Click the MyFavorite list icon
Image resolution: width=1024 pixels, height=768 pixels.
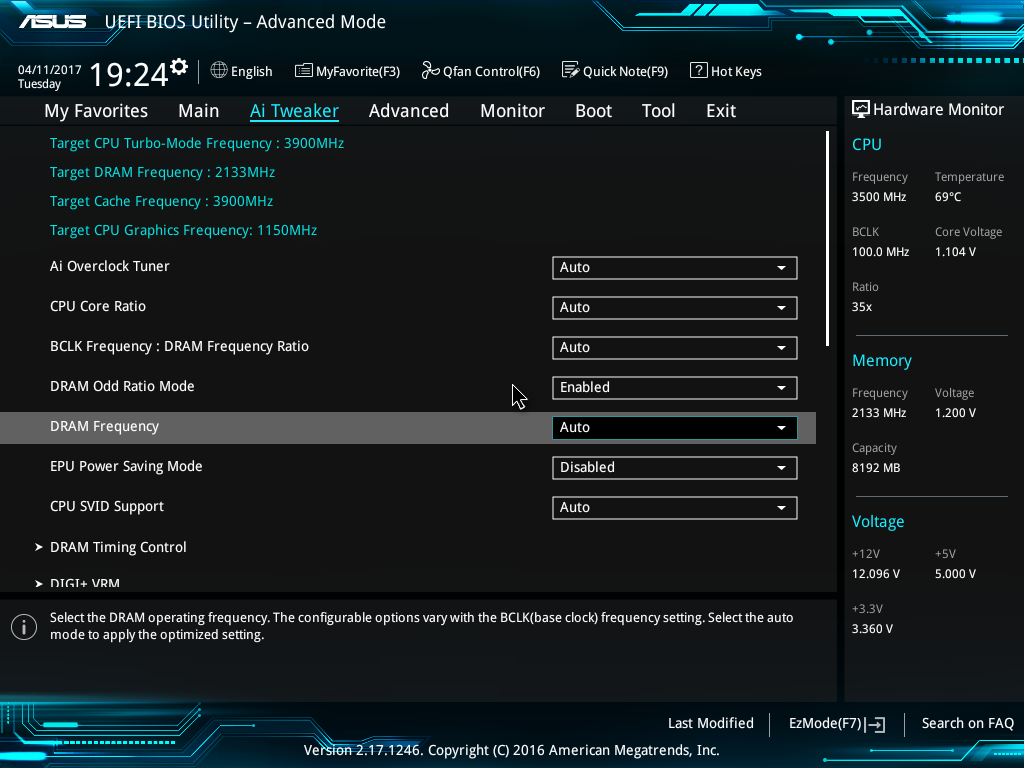coord(304,71)
